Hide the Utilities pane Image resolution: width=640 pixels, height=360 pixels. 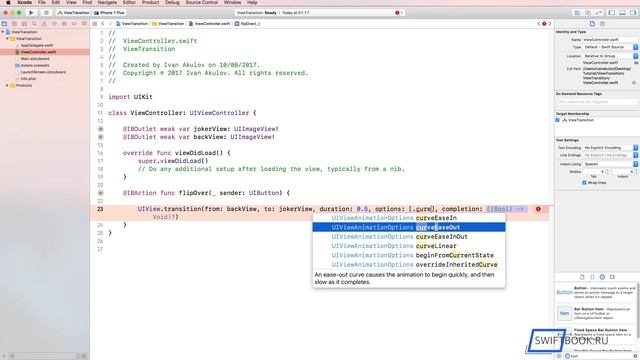pos(633,13)
